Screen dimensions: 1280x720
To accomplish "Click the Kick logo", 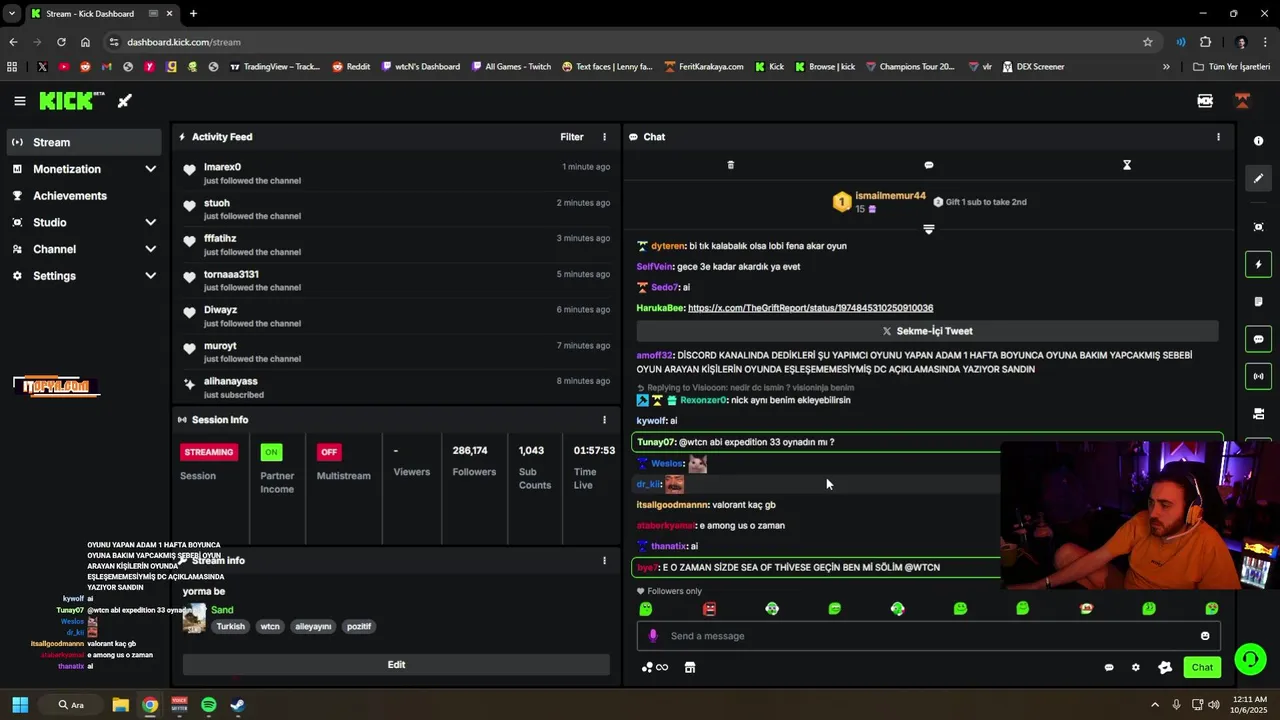I will click(x=71, y=101).
